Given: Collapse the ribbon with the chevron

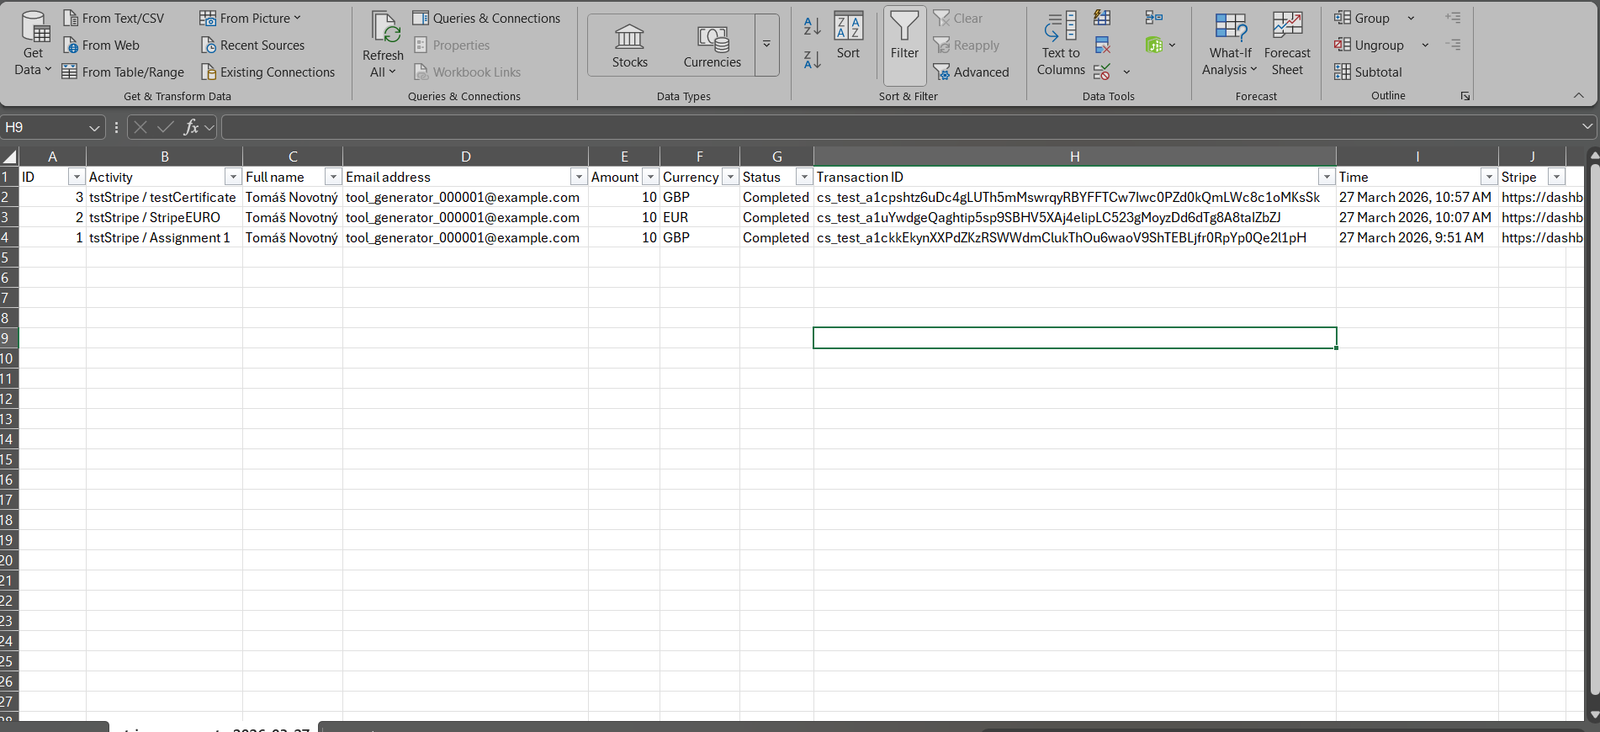Looking at the screenshot, I should pyautogui.click(x=1578, y=96).
